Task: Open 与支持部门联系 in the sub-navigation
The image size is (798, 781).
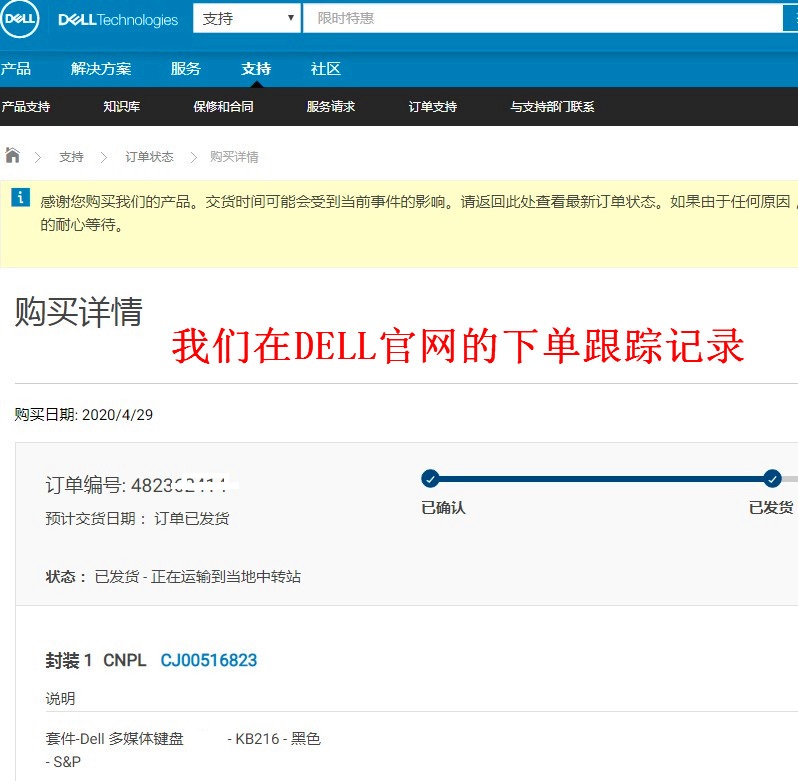Action: 552,106
